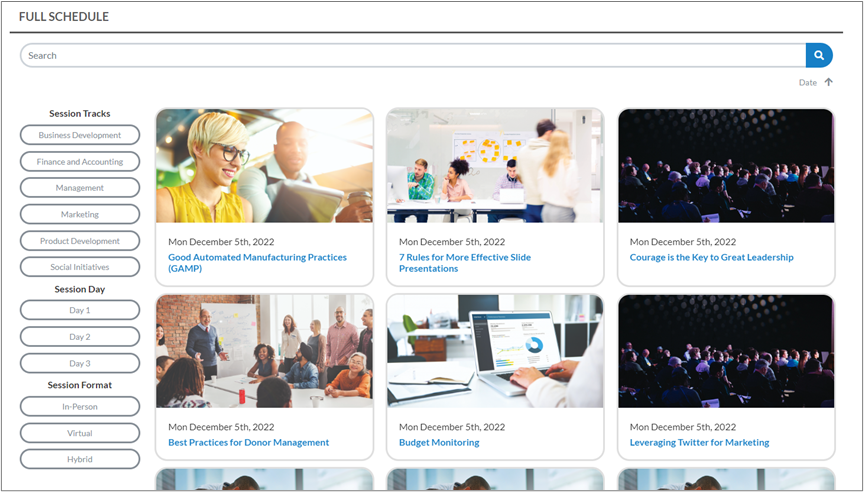Filter by Business Development track
The height and width of the screenshot is (492, 864).
(80, 135)
